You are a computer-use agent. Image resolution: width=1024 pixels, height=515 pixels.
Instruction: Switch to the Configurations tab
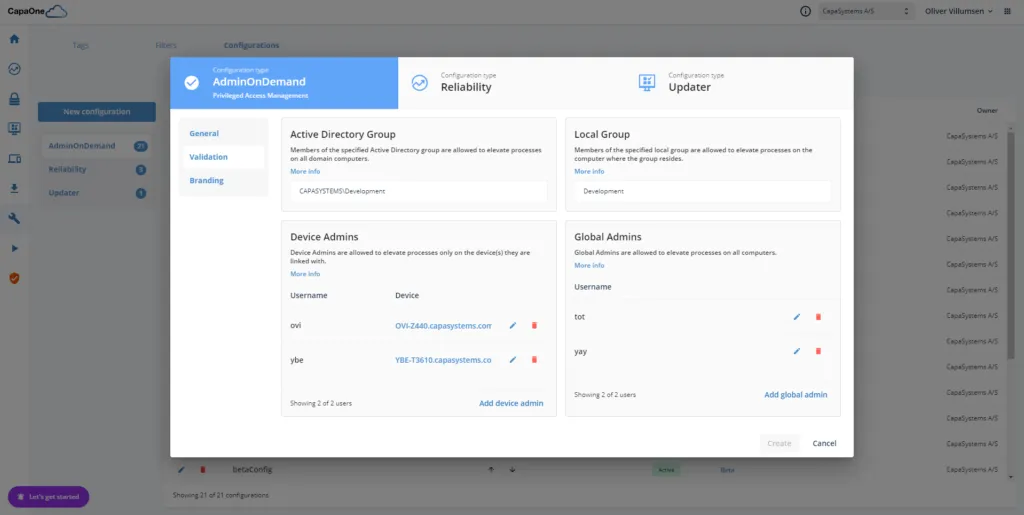click(x=251, y=46)
